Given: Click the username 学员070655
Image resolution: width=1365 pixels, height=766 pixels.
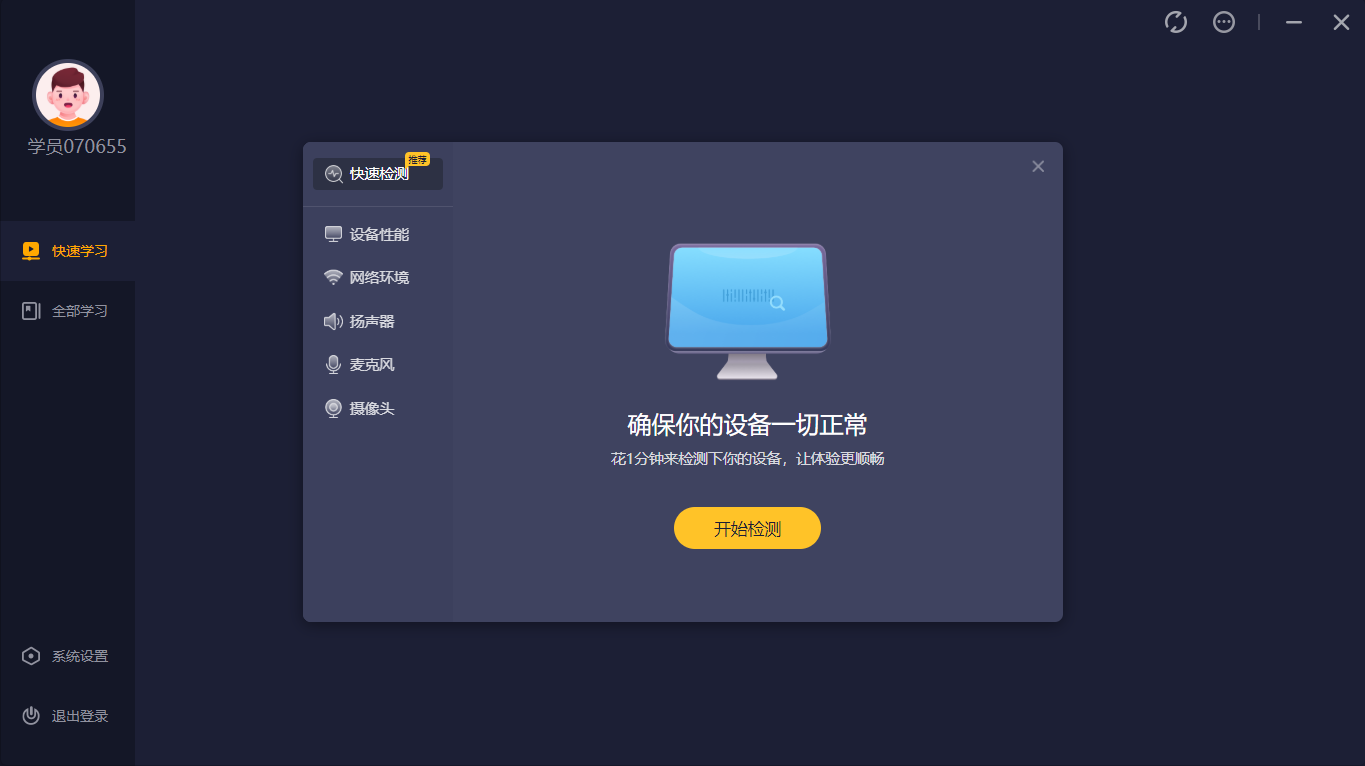Looking at the screenshot, I should pyautogui.click(x=77, y=147).
